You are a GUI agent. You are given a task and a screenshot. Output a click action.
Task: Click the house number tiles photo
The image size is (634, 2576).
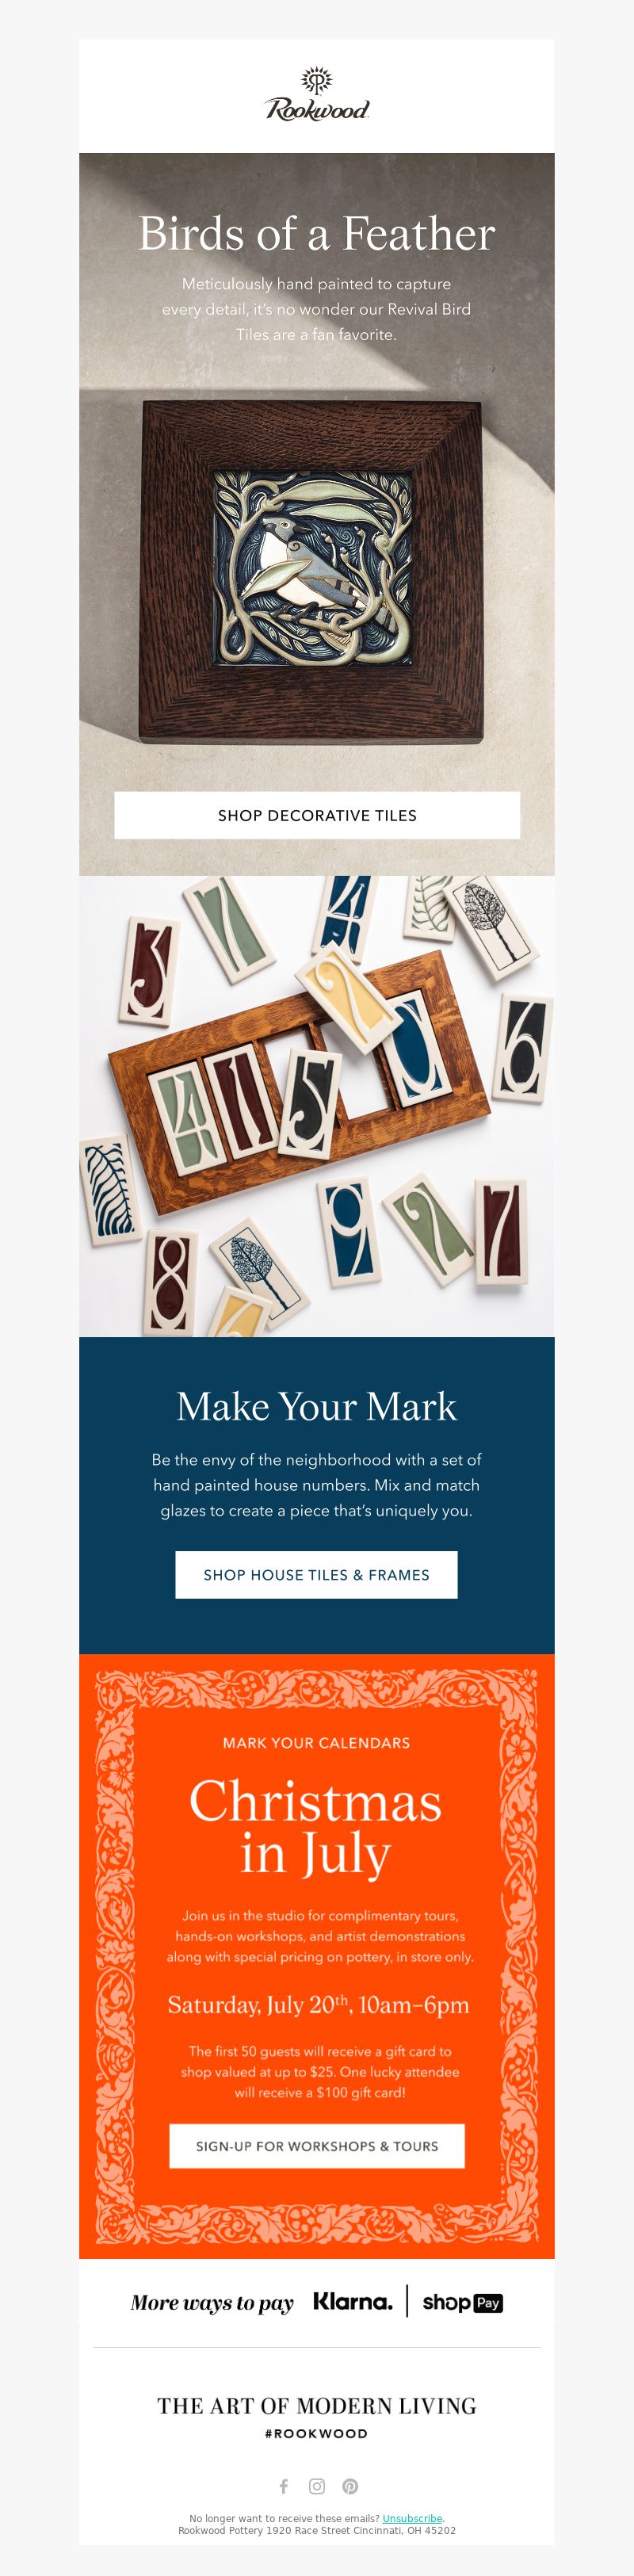(x=317, y=1106)
